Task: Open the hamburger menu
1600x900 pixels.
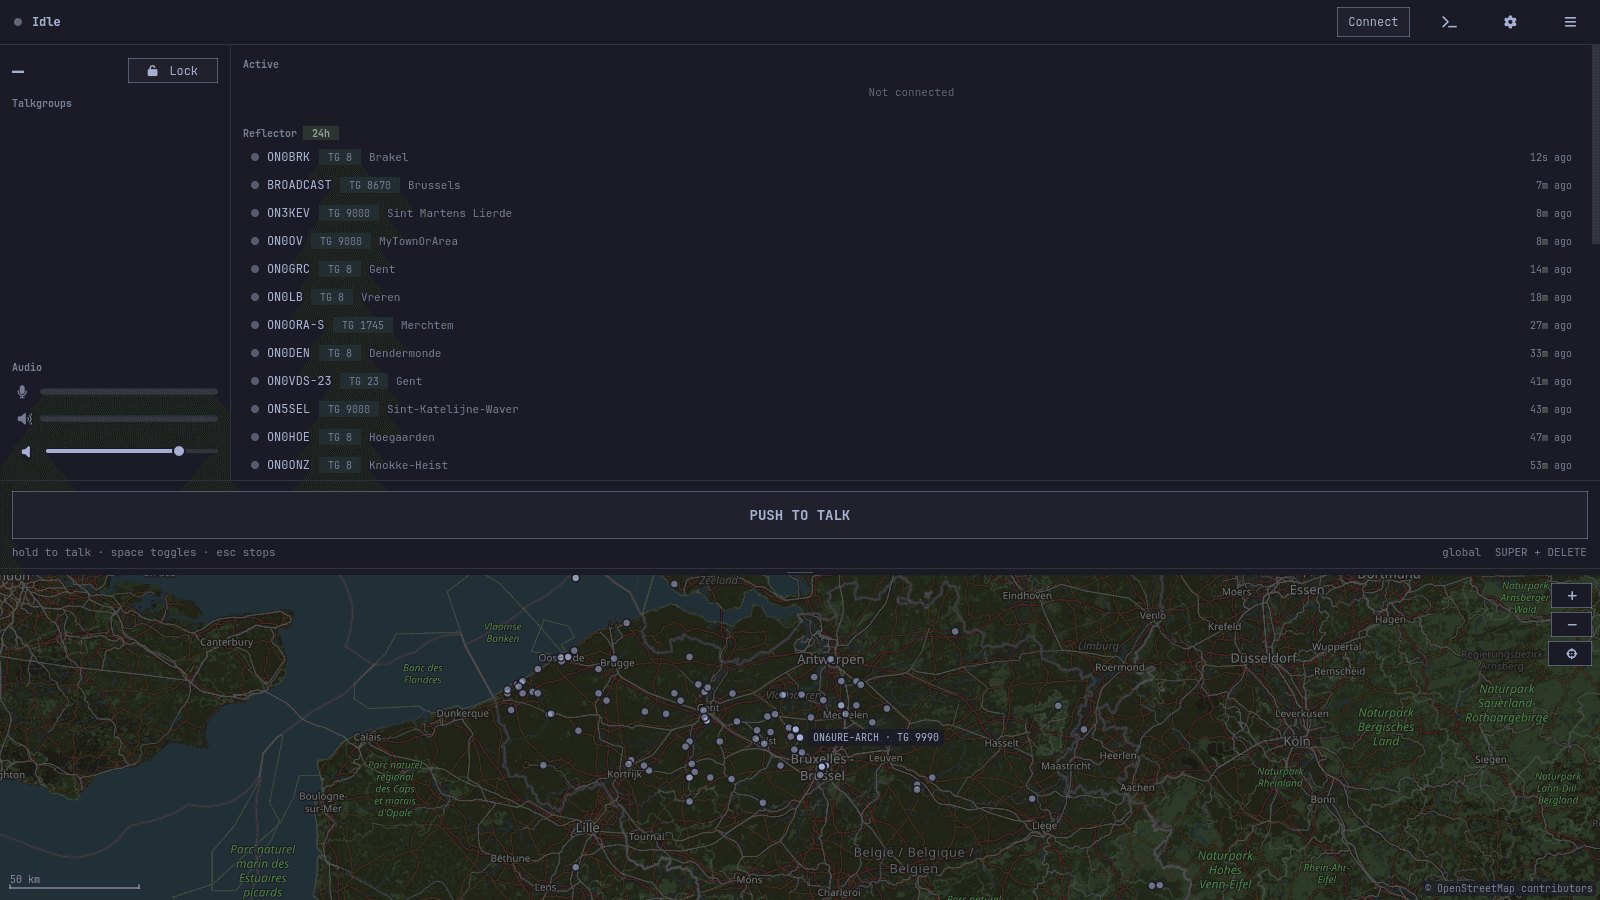Action: click(1570, 22)
